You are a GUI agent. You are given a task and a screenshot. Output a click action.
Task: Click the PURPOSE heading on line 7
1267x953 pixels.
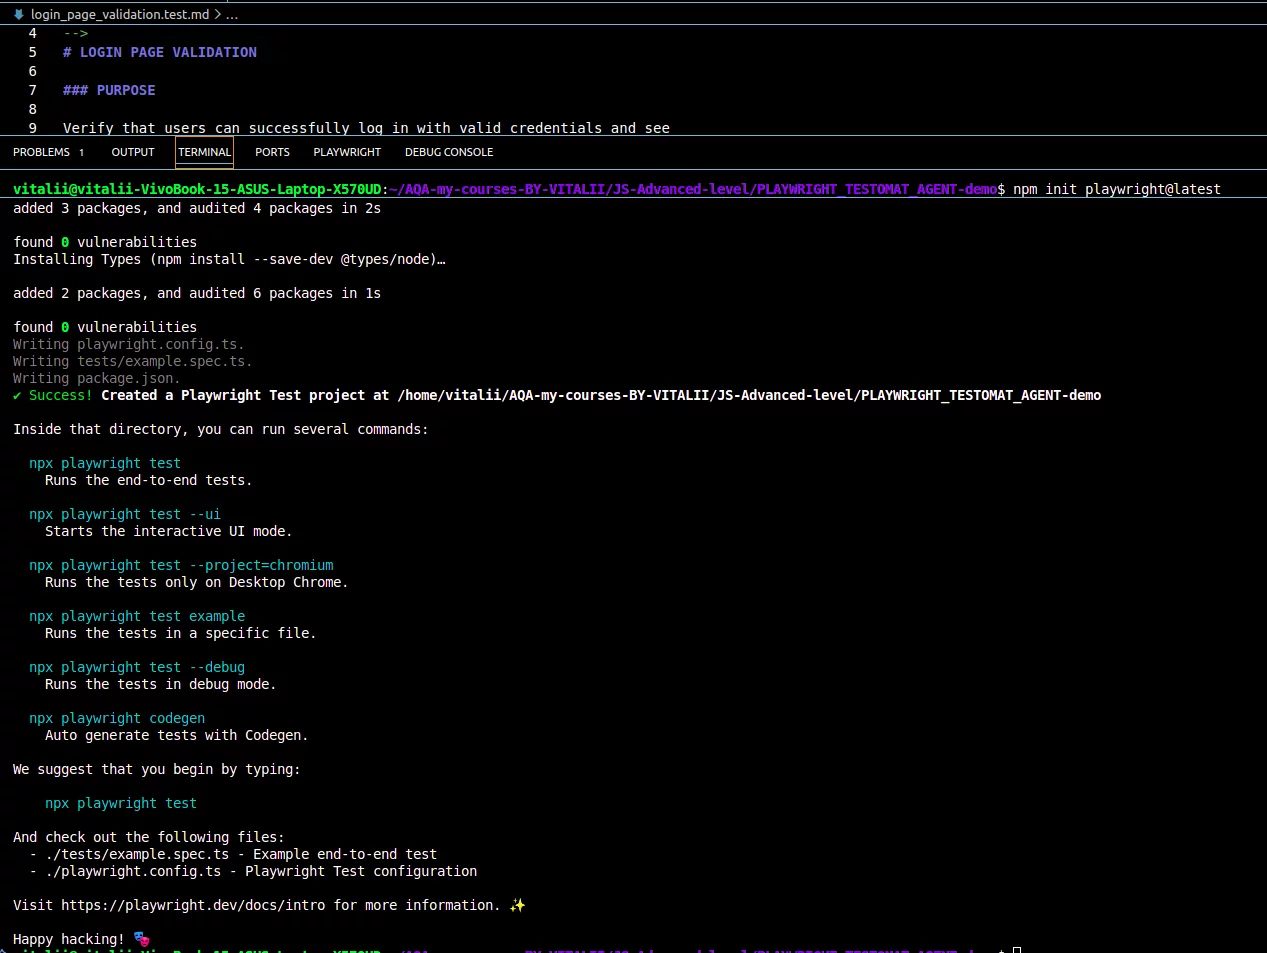125,90
